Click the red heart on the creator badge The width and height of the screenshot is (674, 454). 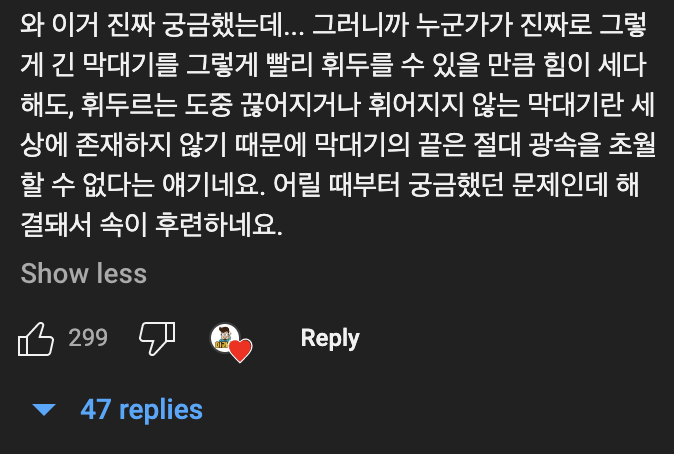(240, 350)
